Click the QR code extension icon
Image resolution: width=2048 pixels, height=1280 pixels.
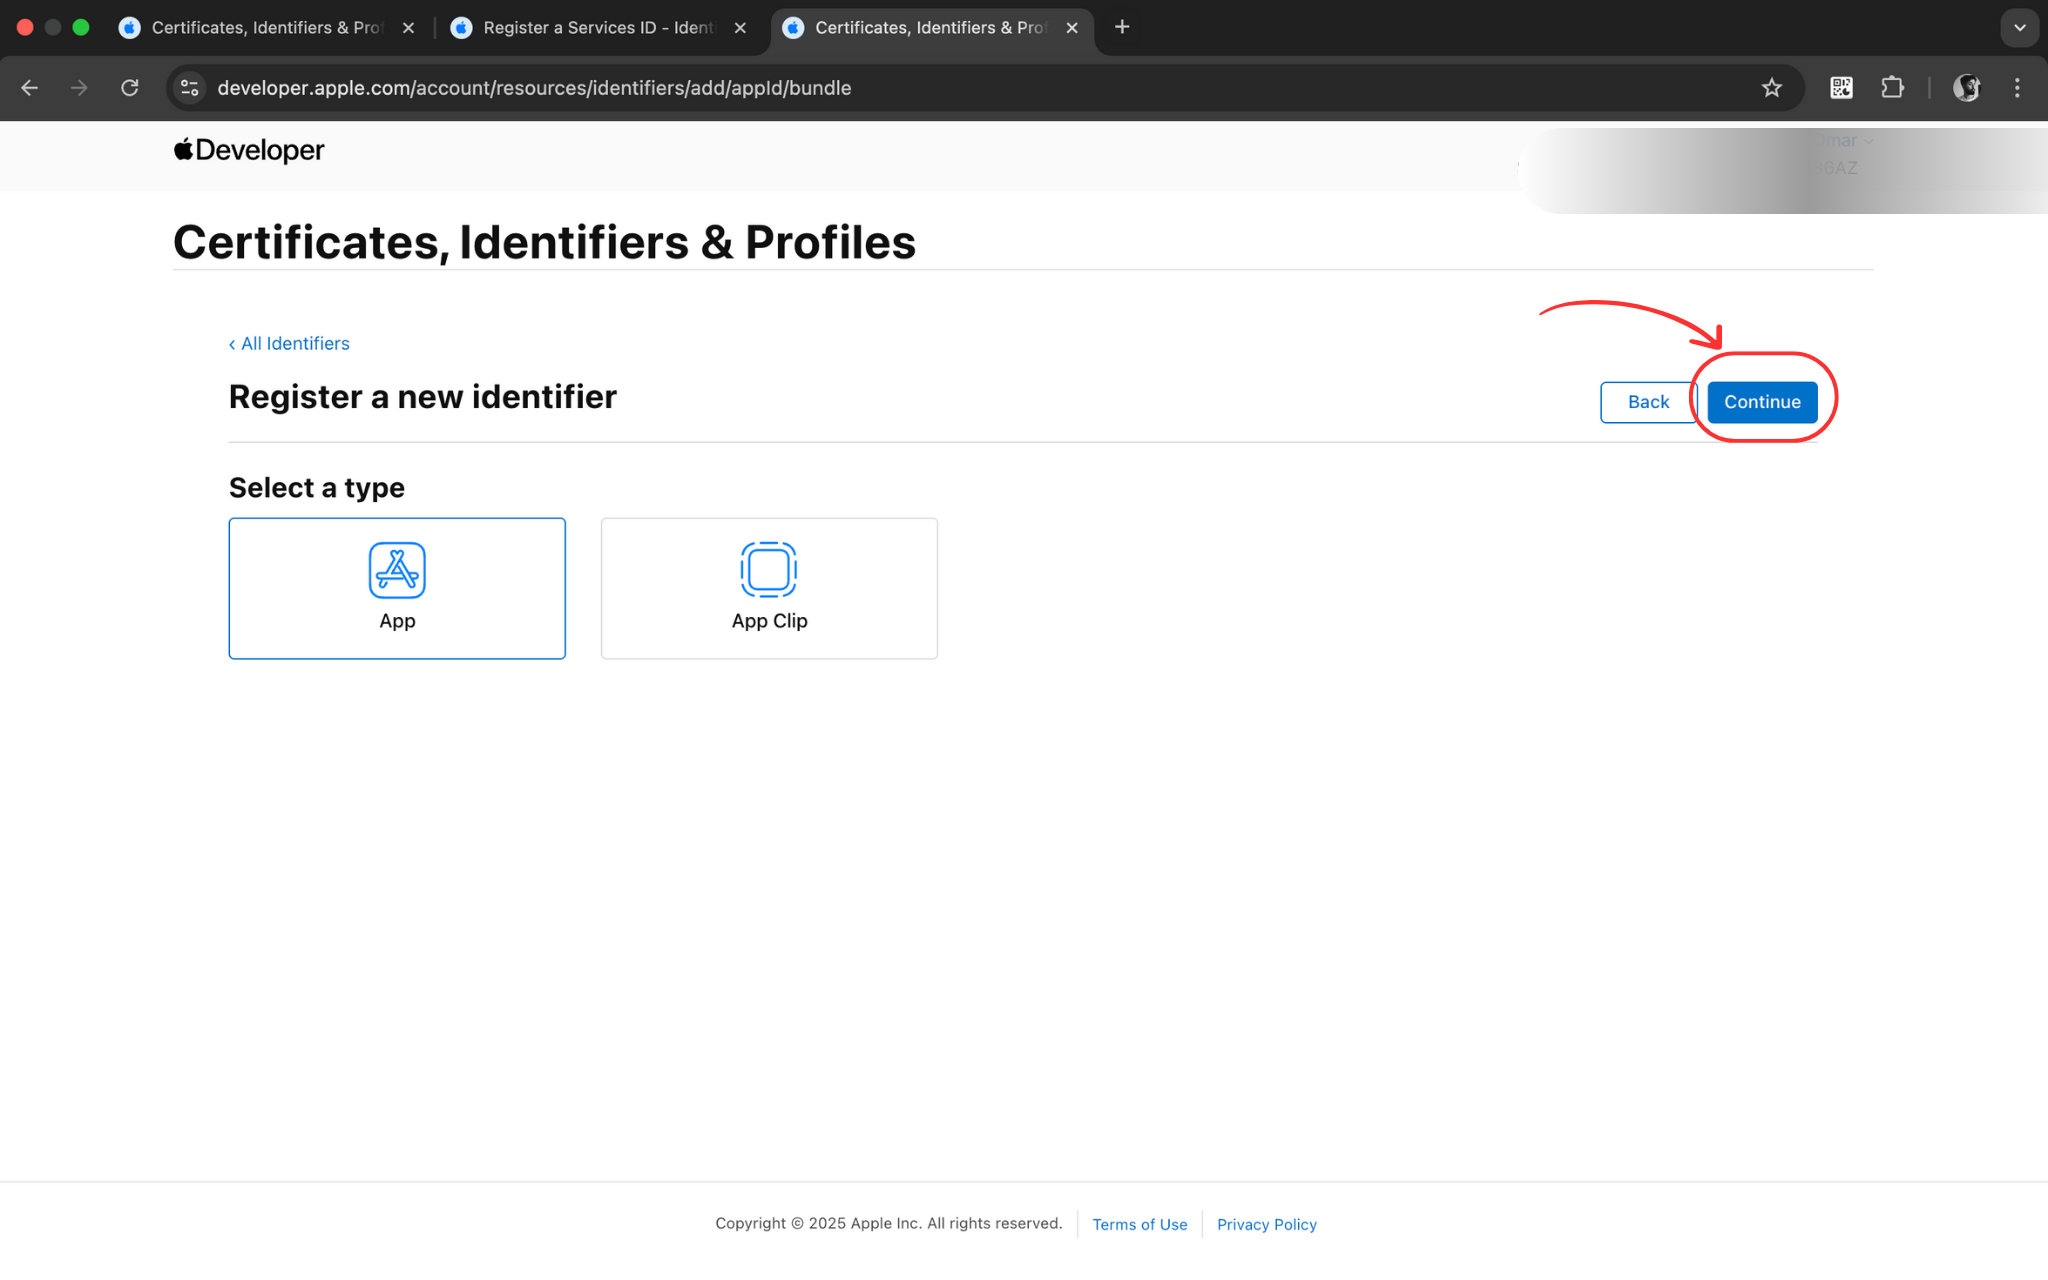point(1841,88)
